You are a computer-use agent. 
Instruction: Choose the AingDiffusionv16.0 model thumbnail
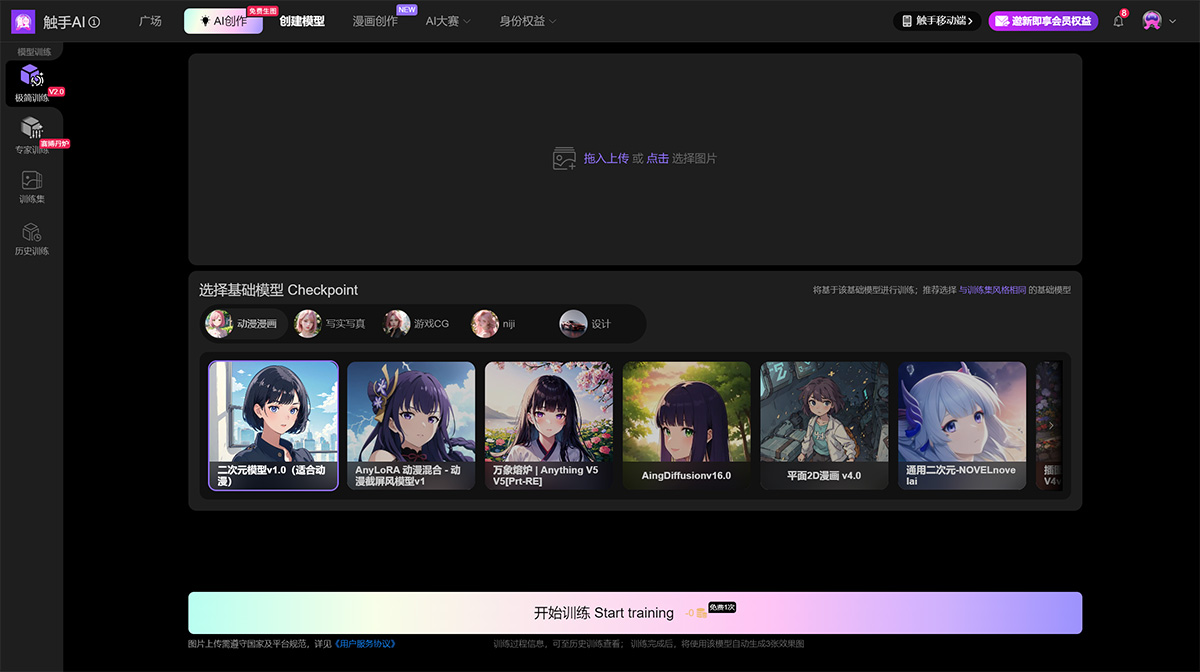[x=686, y=425]
